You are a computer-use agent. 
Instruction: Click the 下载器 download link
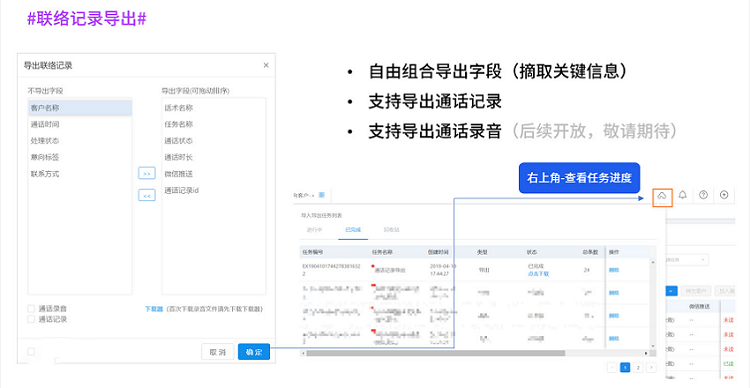click(154, 309)
